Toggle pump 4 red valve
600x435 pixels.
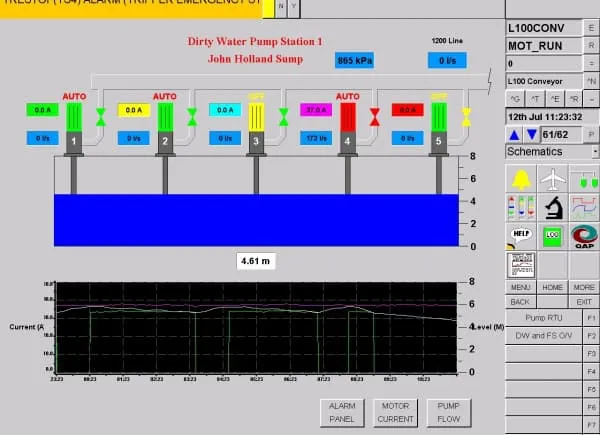375,117
